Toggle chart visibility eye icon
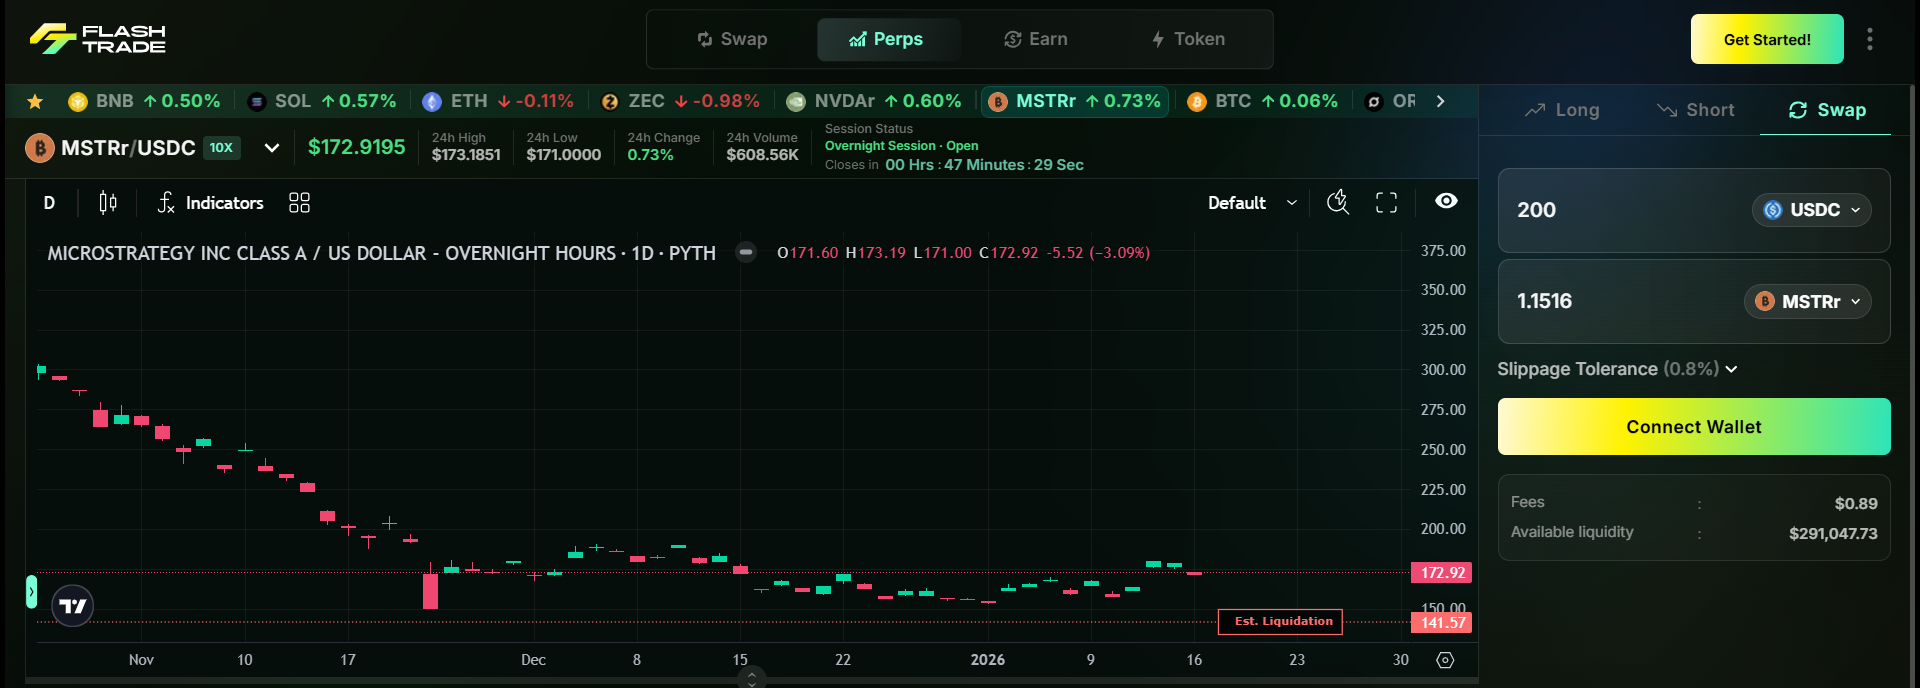This screenshot has width=1920, height=688. tap(1446, 201)
